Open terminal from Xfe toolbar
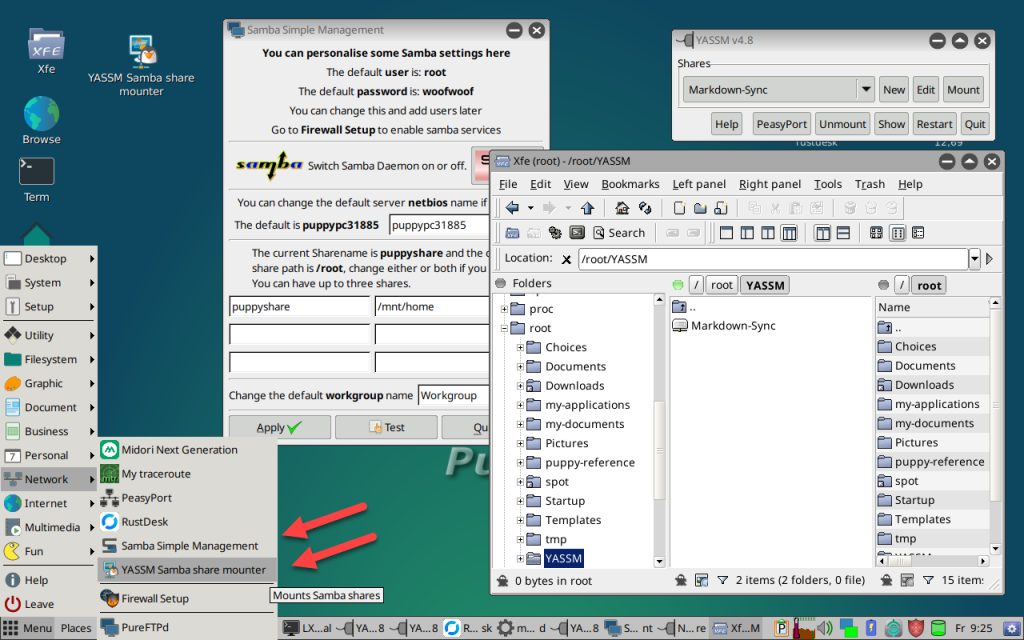The image size is (1024, 640). [577, 232]
